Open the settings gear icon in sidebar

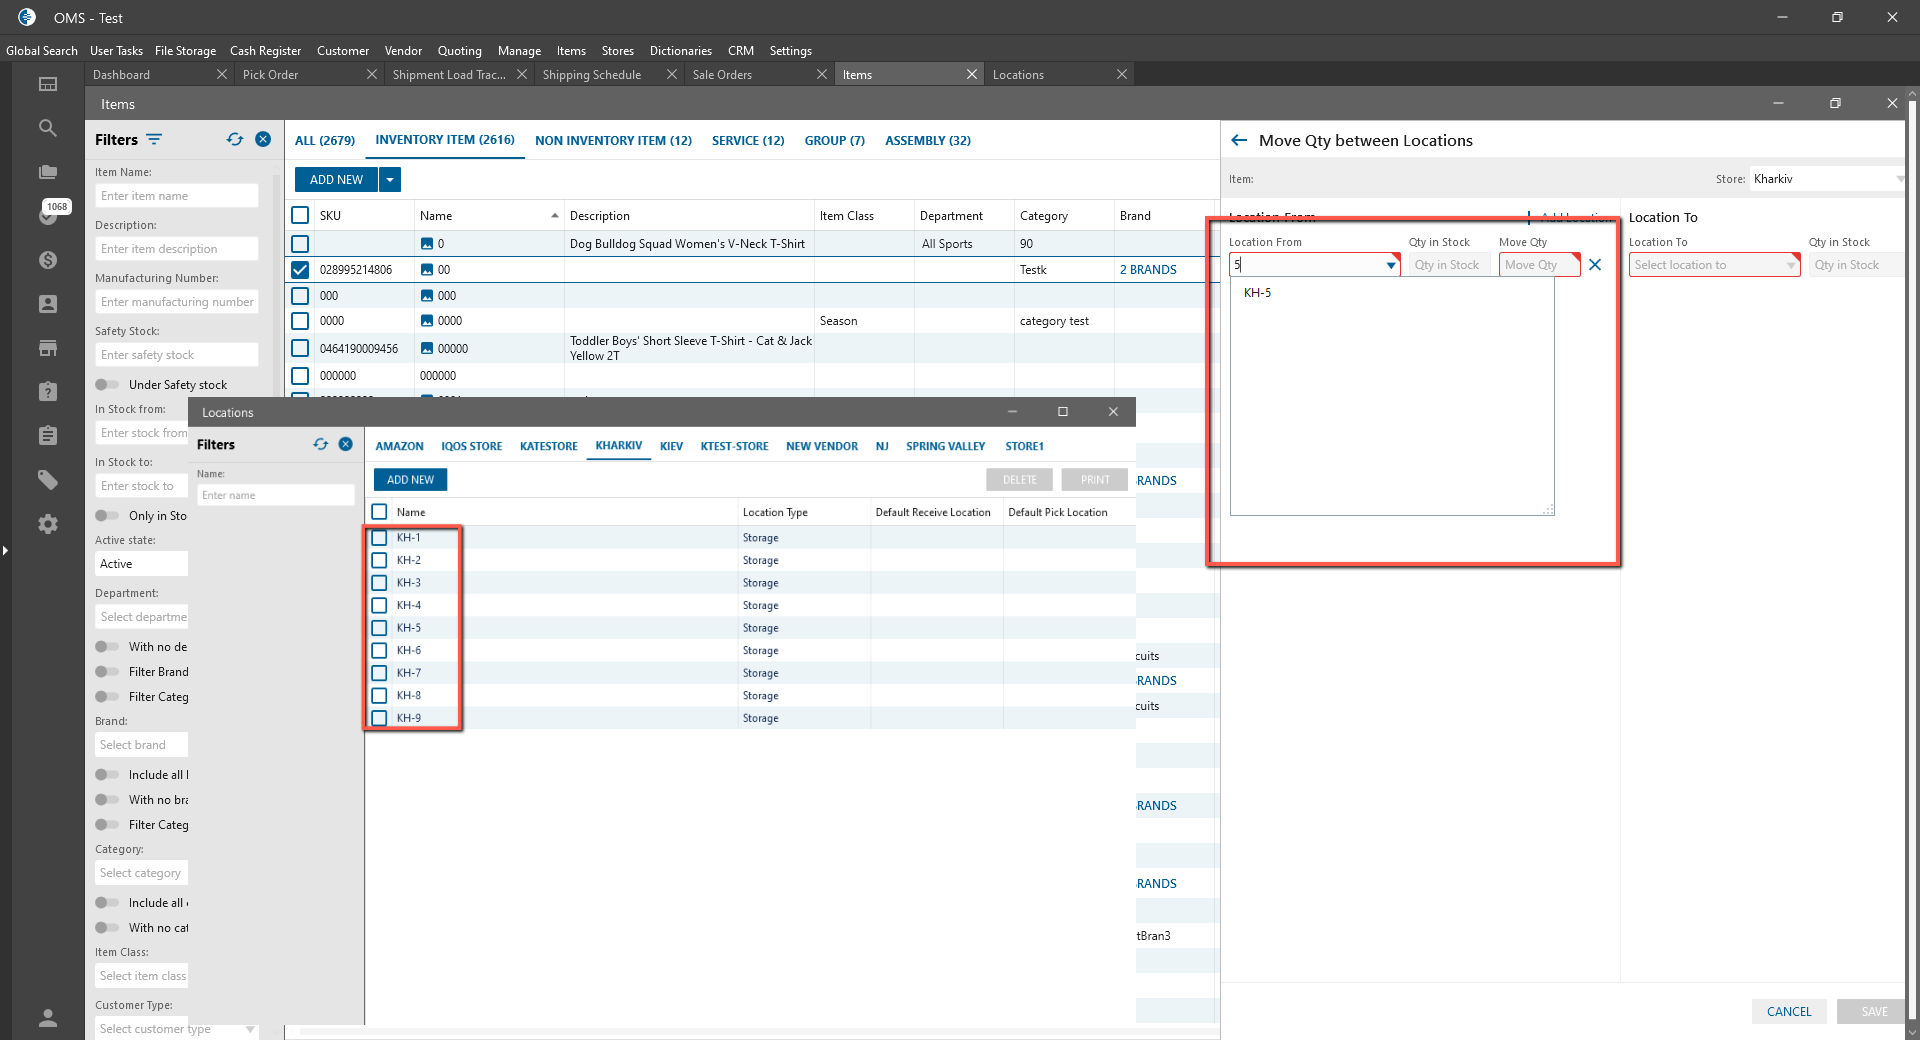[x=47, y=524]
